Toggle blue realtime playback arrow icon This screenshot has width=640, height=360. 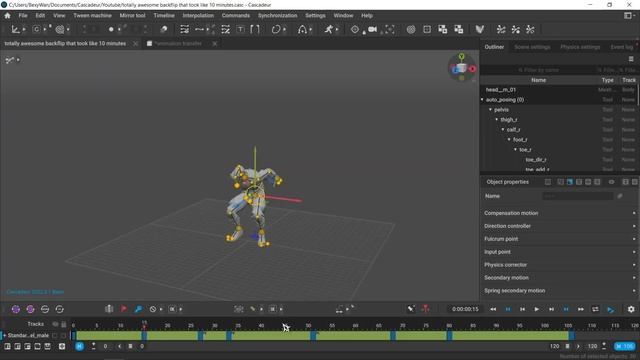tap(610, 309)
